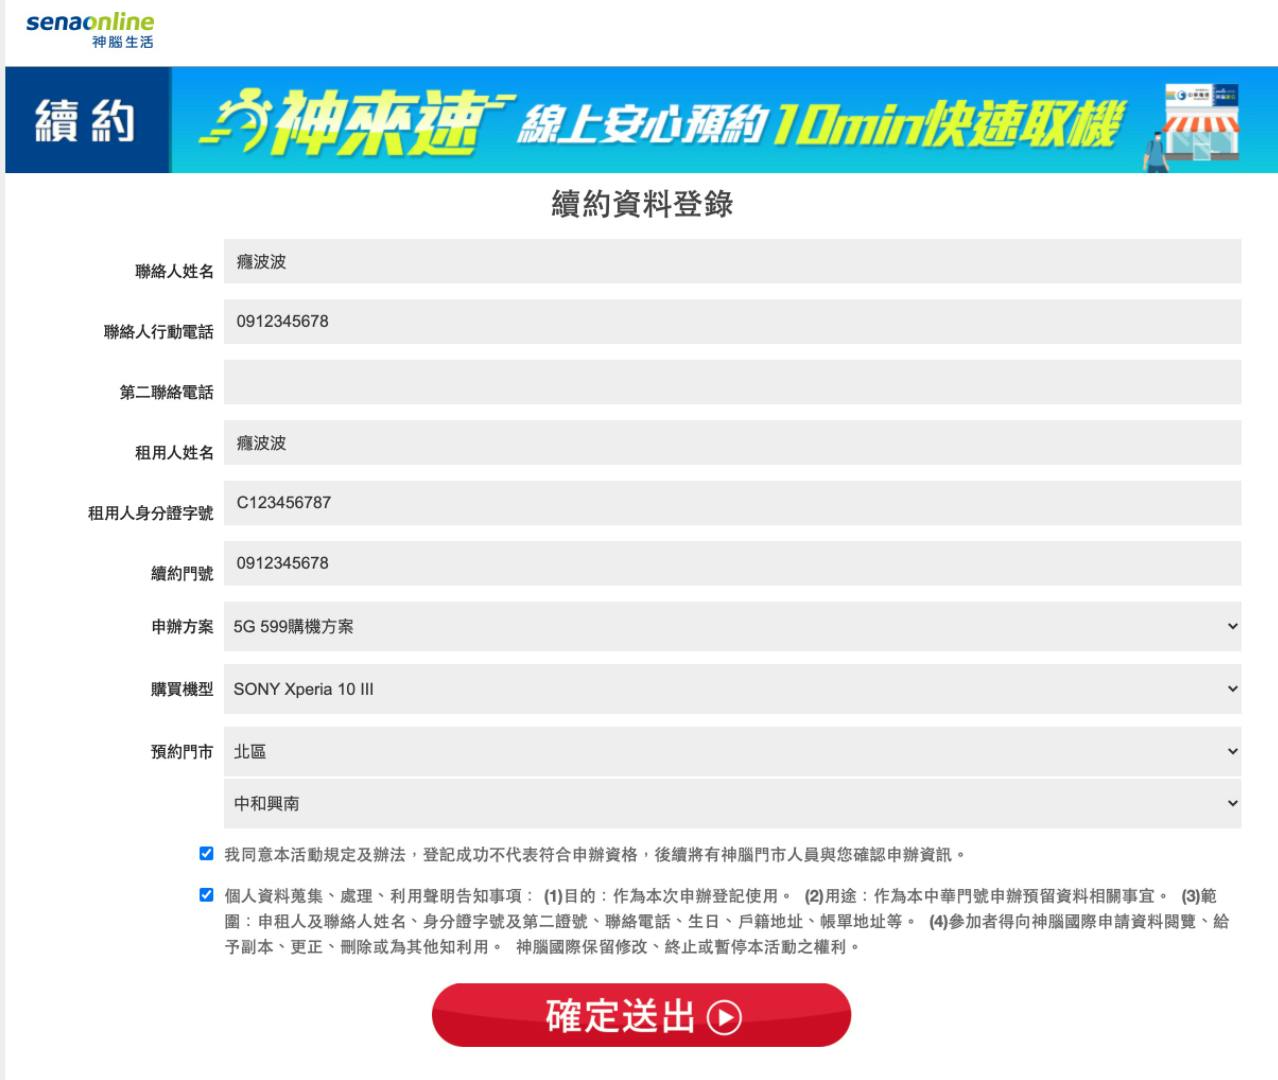
Task: Click the 聯絡人行動電話 label
Action: pyautogui.click(x=158, y=332)
